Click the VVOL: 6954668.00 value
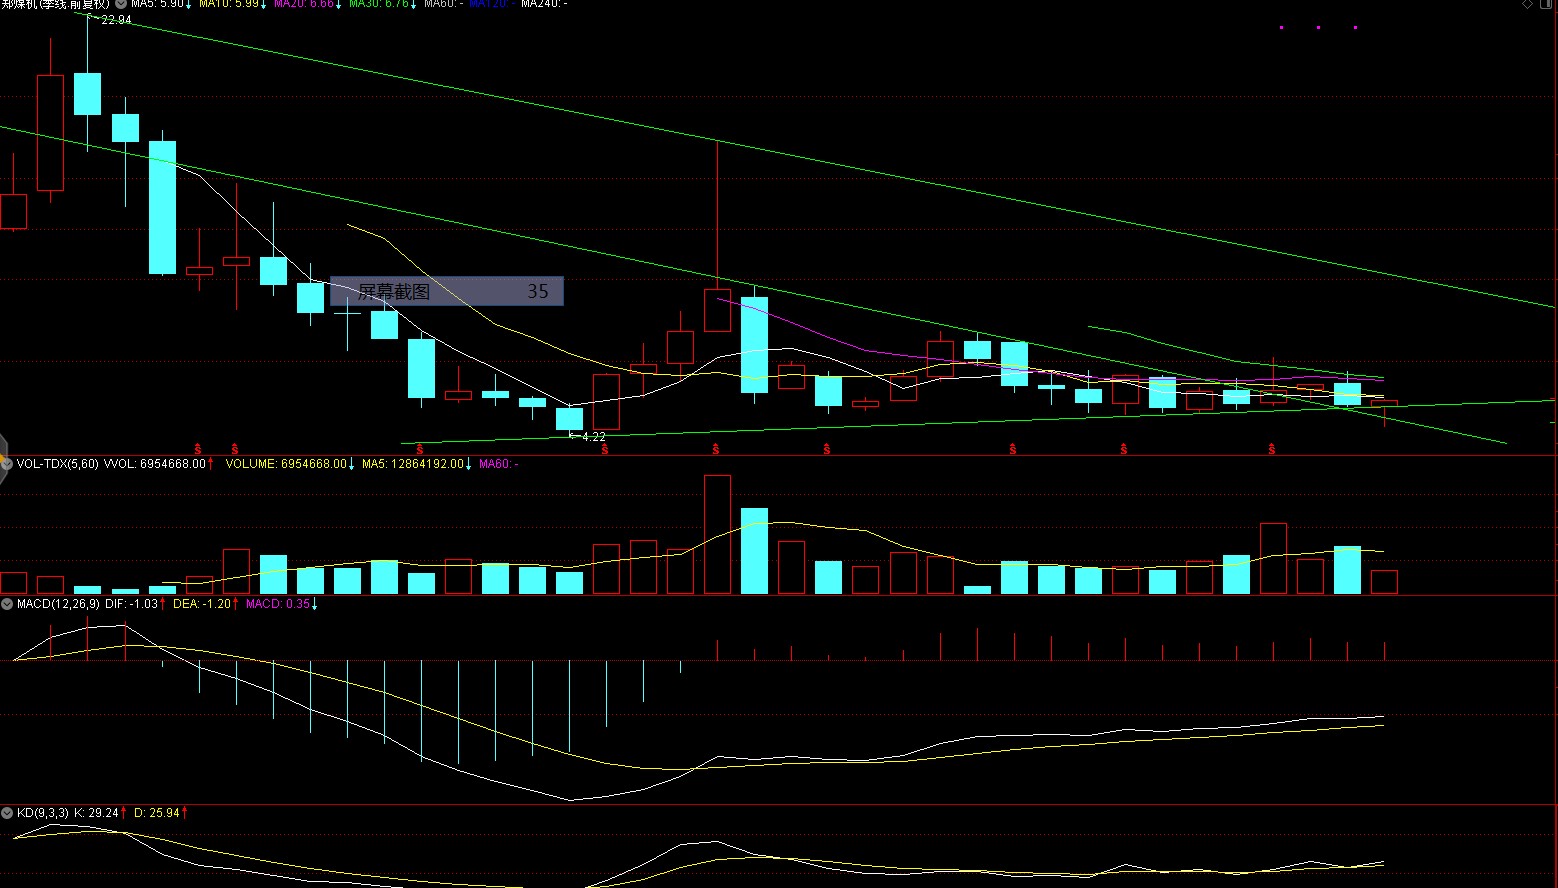 155,464
